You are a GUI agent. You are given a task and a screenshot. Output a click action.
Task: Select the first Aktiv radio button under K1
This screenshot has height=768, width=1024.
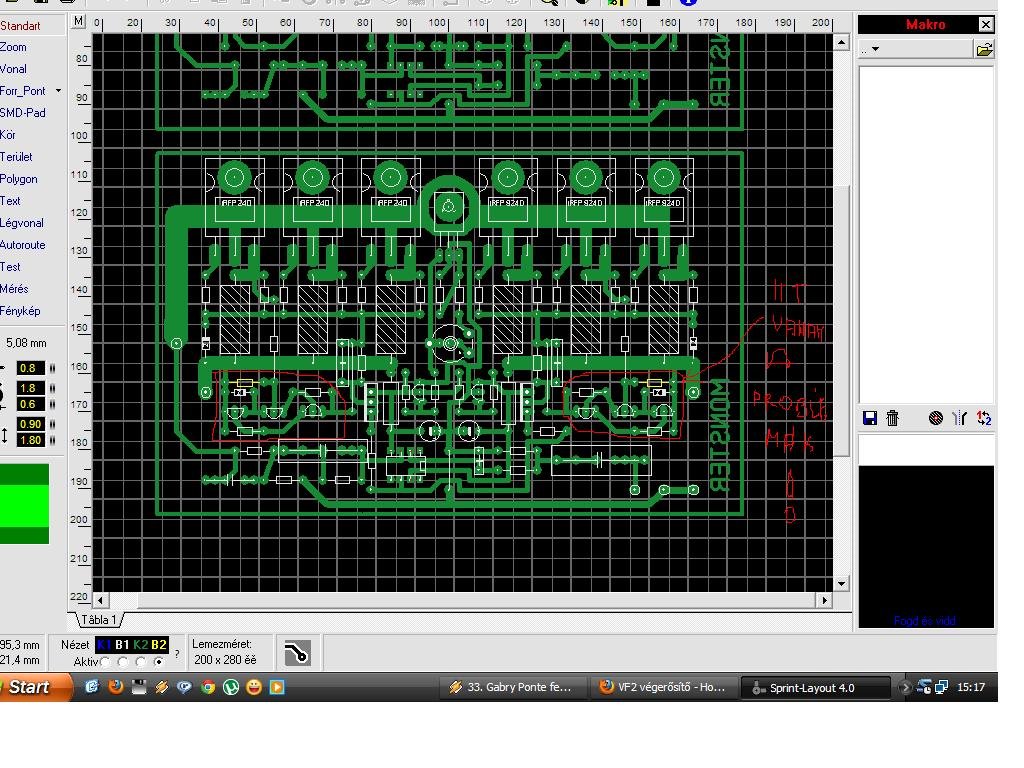coord(105,662)
